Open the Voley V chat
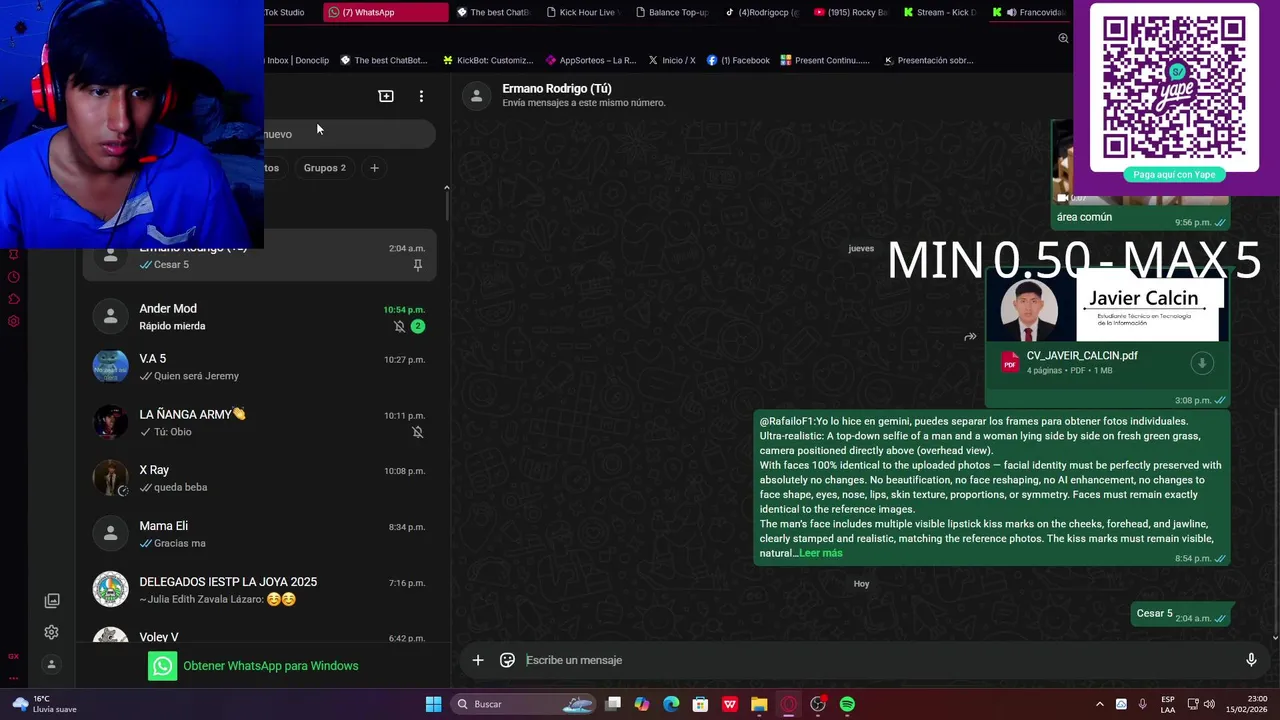Image resolution: width=1280 pixels, height=720 pixels. [x=259, y=636]
